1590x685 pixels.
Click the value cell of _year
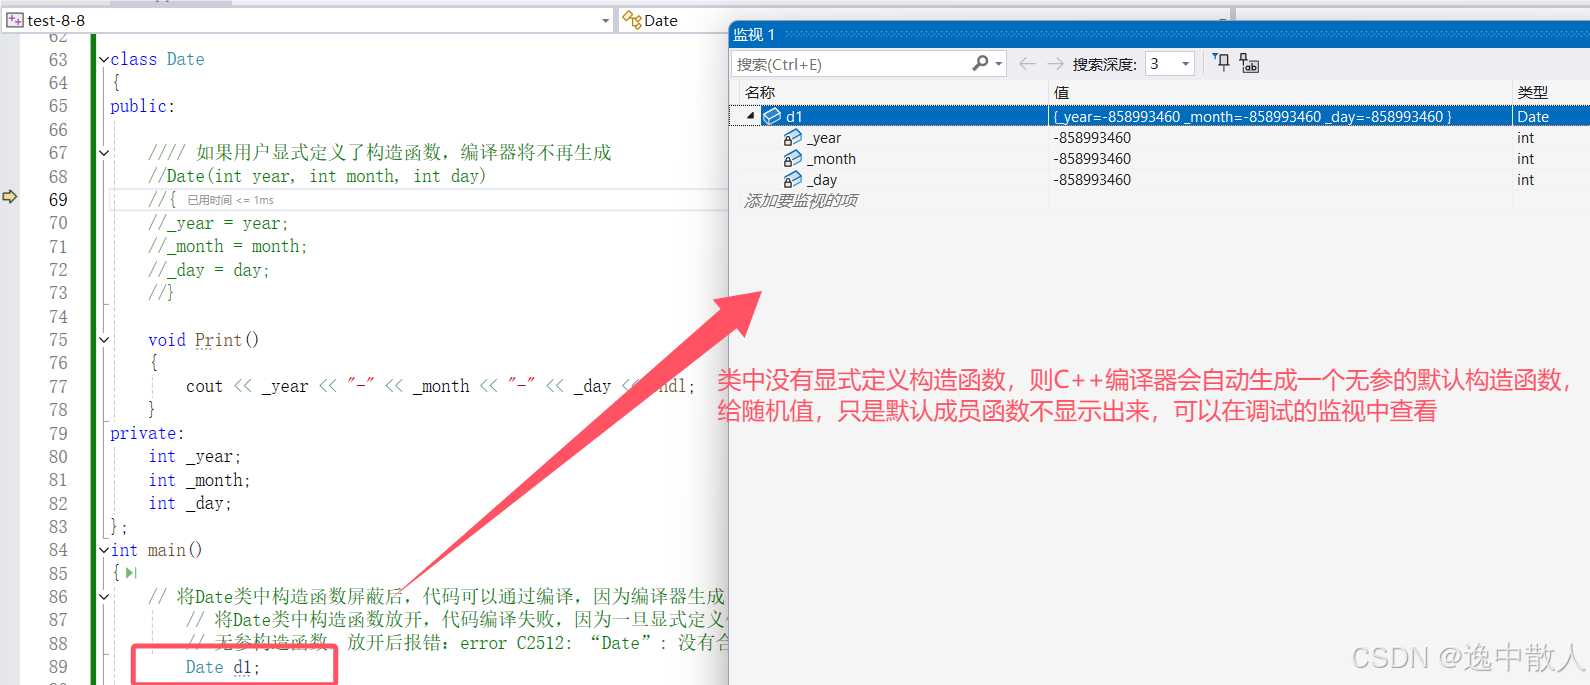(x=1280, y=138)
